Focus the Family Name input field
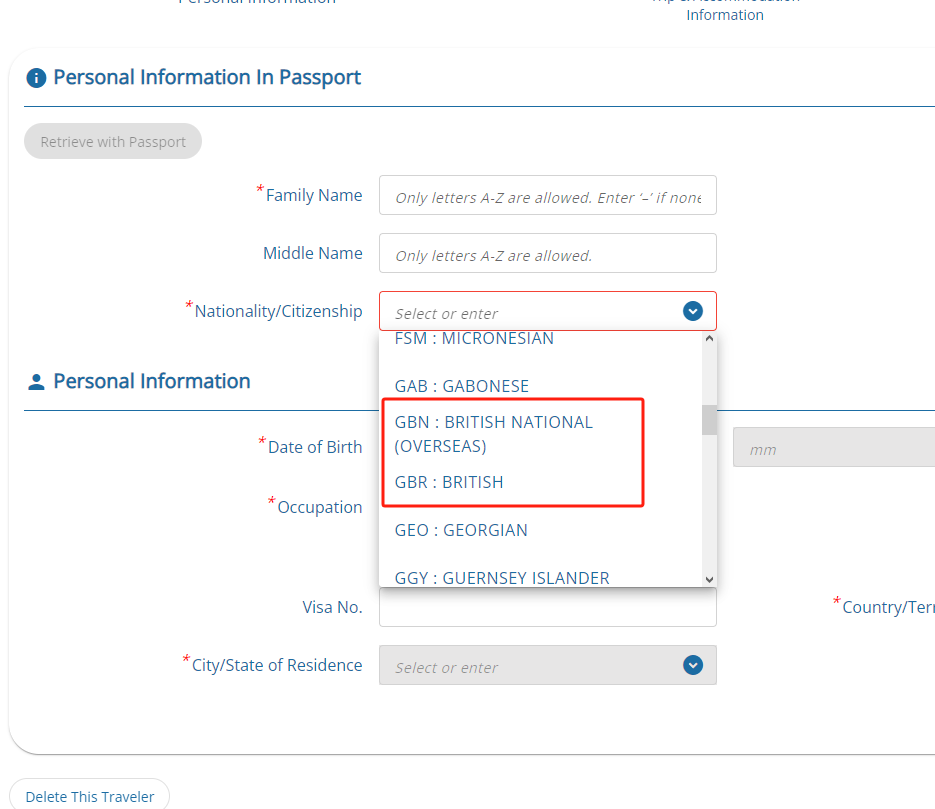The height and width of the screenshot is (809, 935). pos(547,196)
